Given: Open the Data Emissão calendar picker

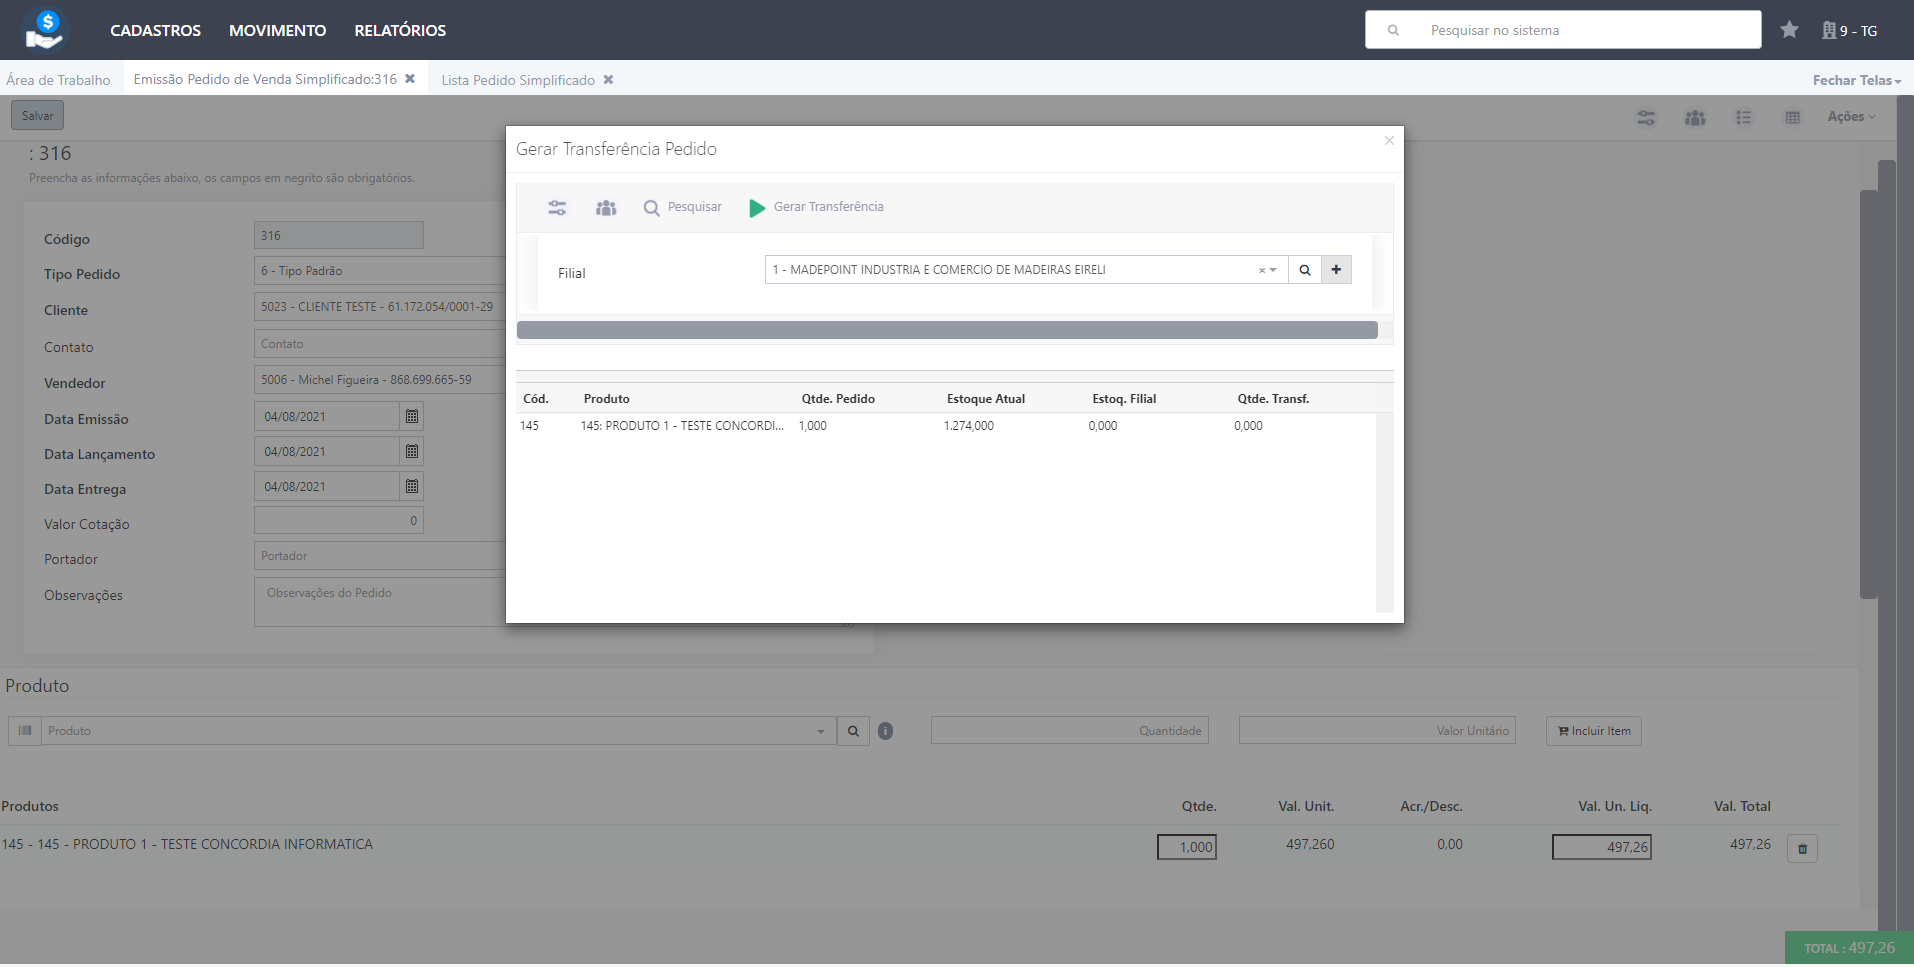Looking at the screenshot, I should pyautogui.click(x=412, y=416).
